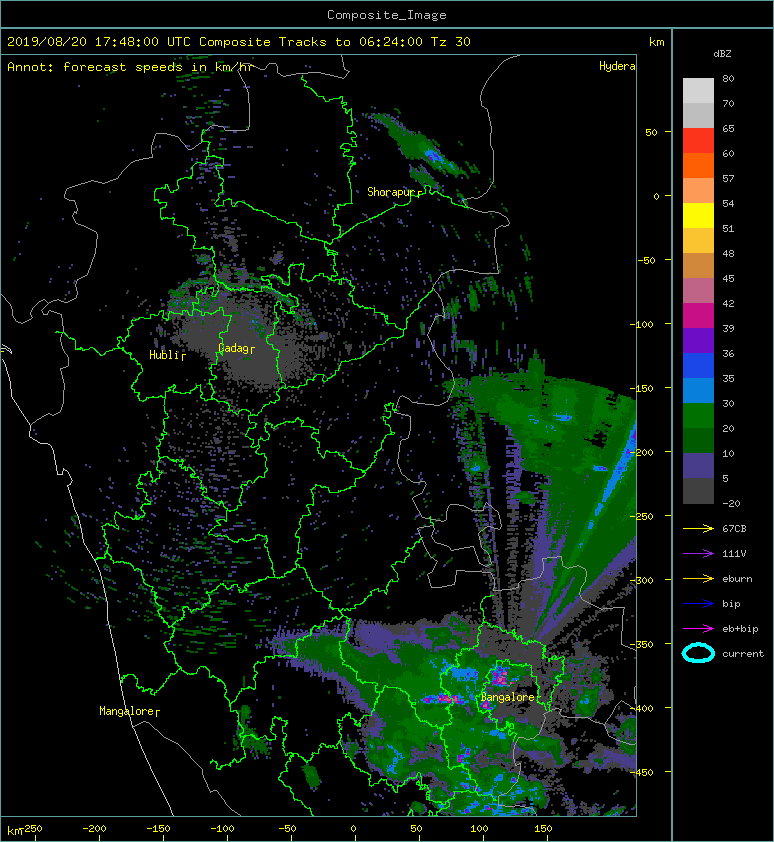Click the 111V legend label

point(734,554)
